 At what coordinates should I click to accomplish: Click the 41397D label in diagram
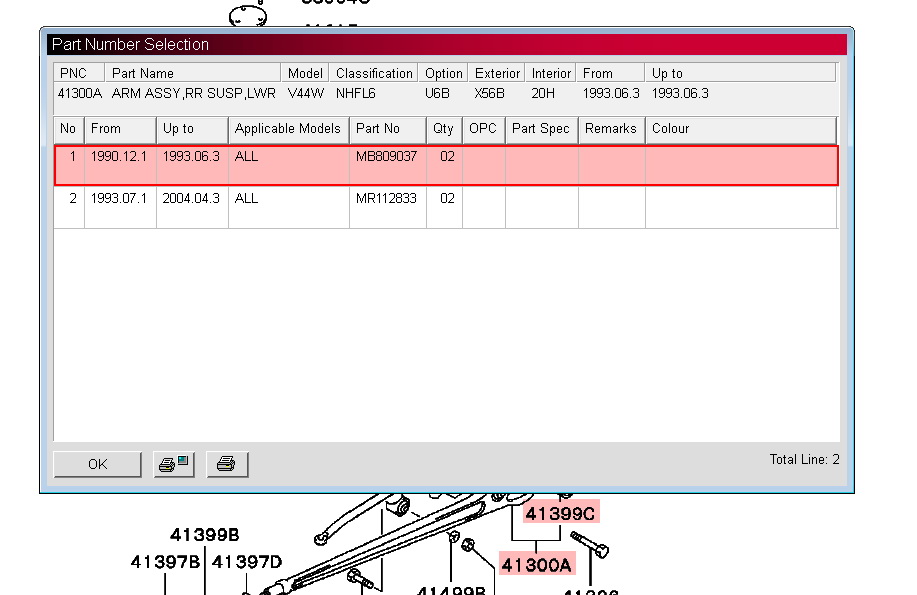click(x=247, y=562)
